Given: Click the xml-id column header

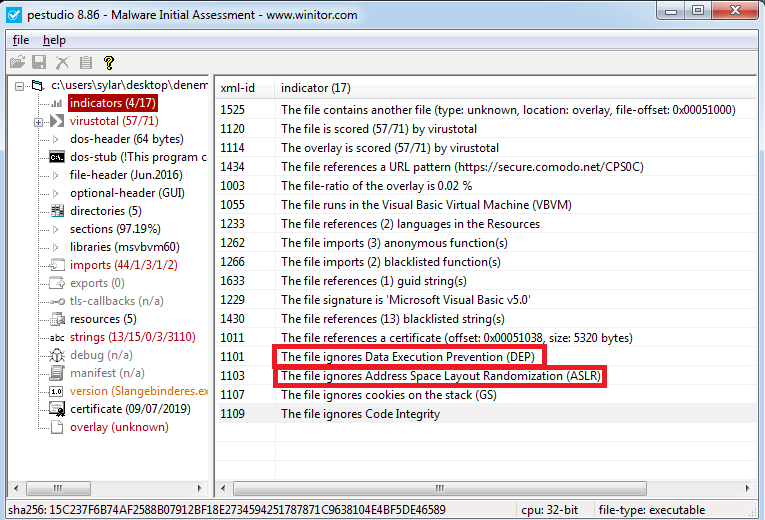Looking at the screenshot, I should (245, 88).
